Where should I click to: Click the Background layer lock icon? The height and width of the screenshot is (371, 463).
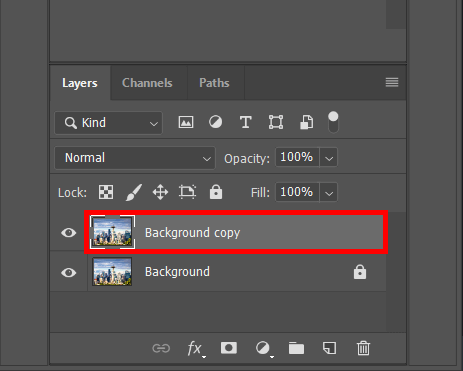coord(360,272)
